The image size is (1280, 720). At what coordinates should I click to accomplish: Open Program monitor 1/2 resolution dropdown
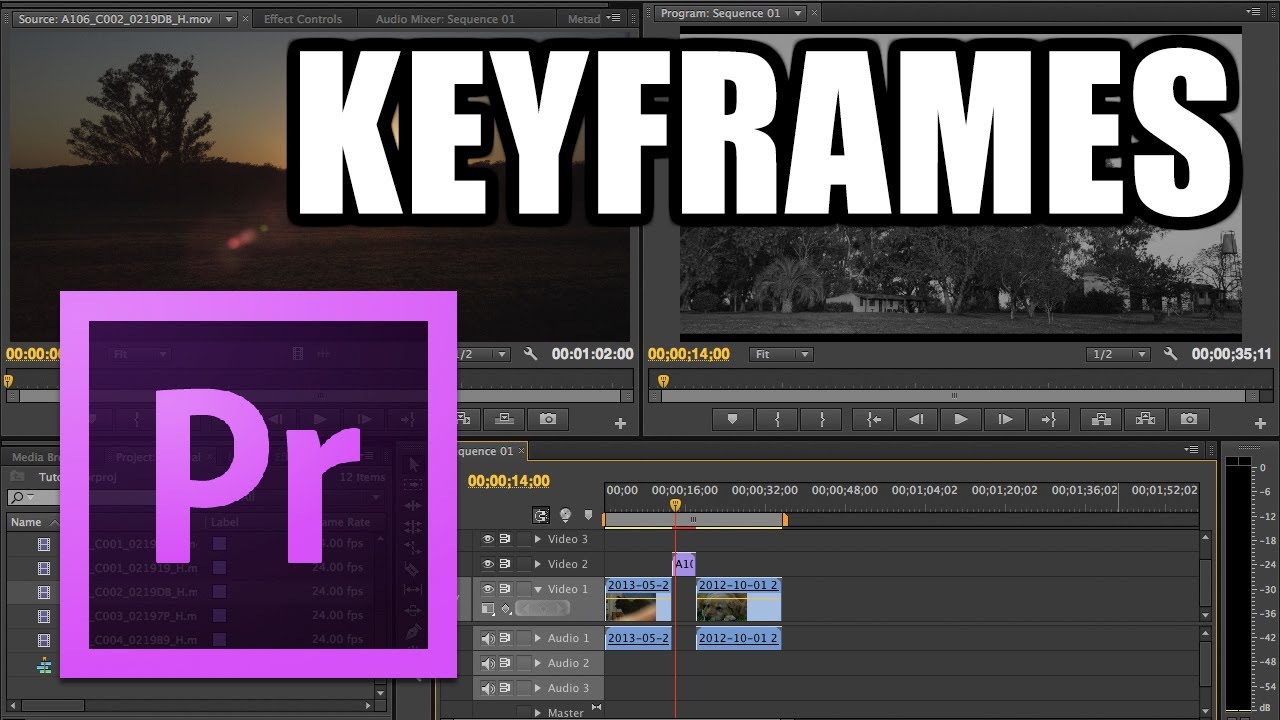click(x=1118, y=354)
